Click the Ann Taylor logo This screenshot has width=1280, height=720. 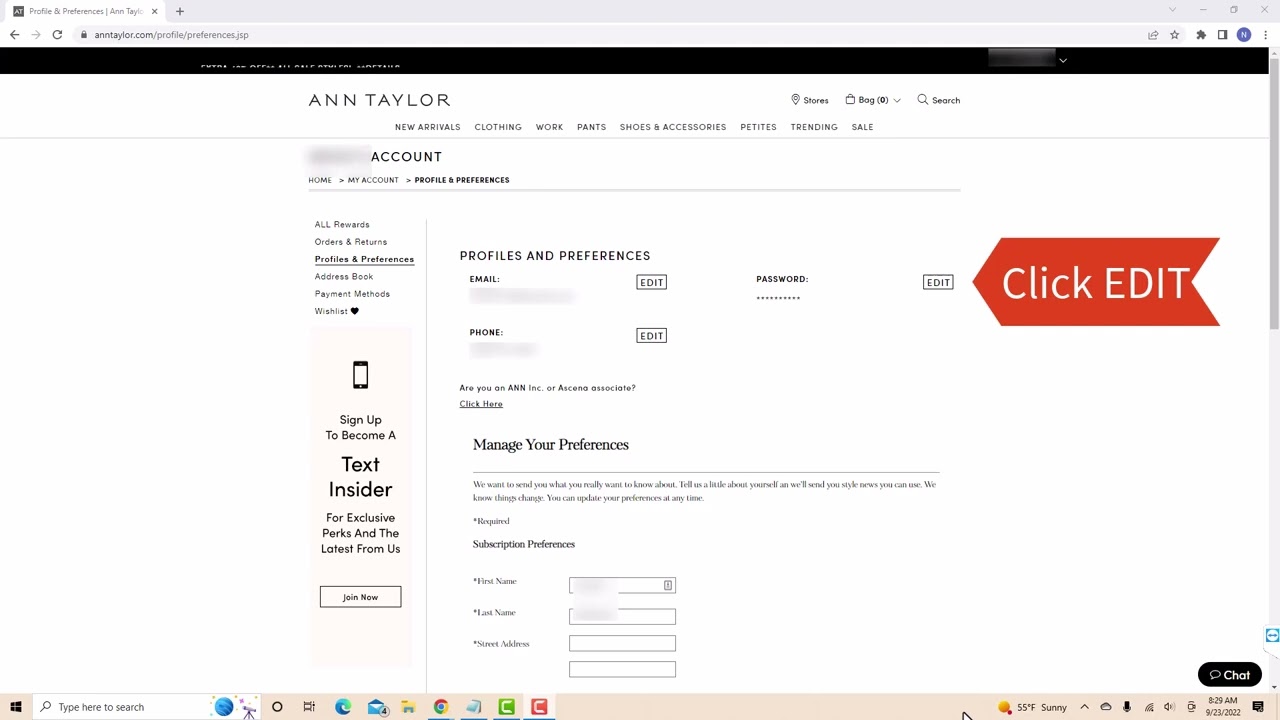(379, 100)
